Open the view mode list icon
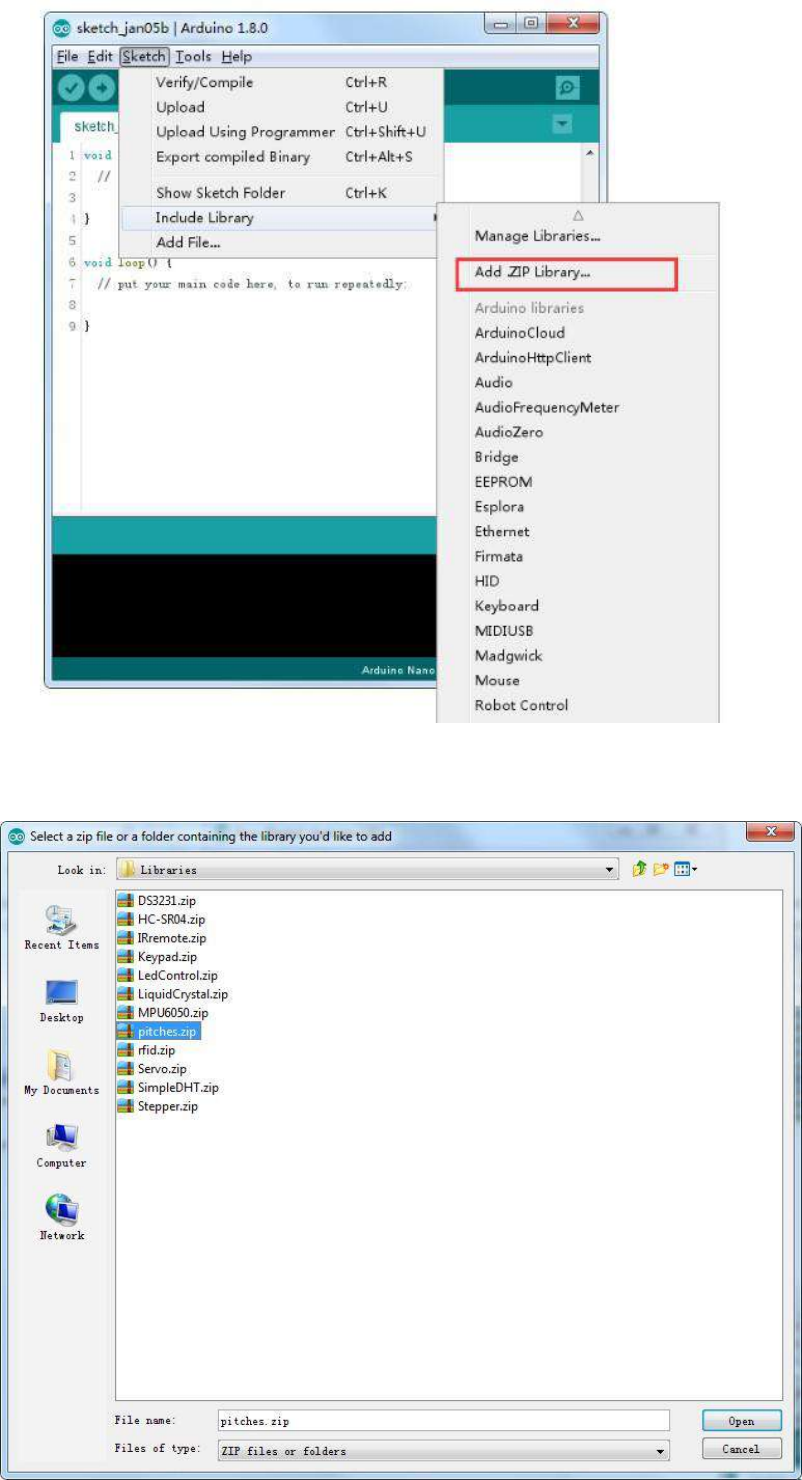The height and width of the screenshot is (1480, 802). tap(686, 871)
